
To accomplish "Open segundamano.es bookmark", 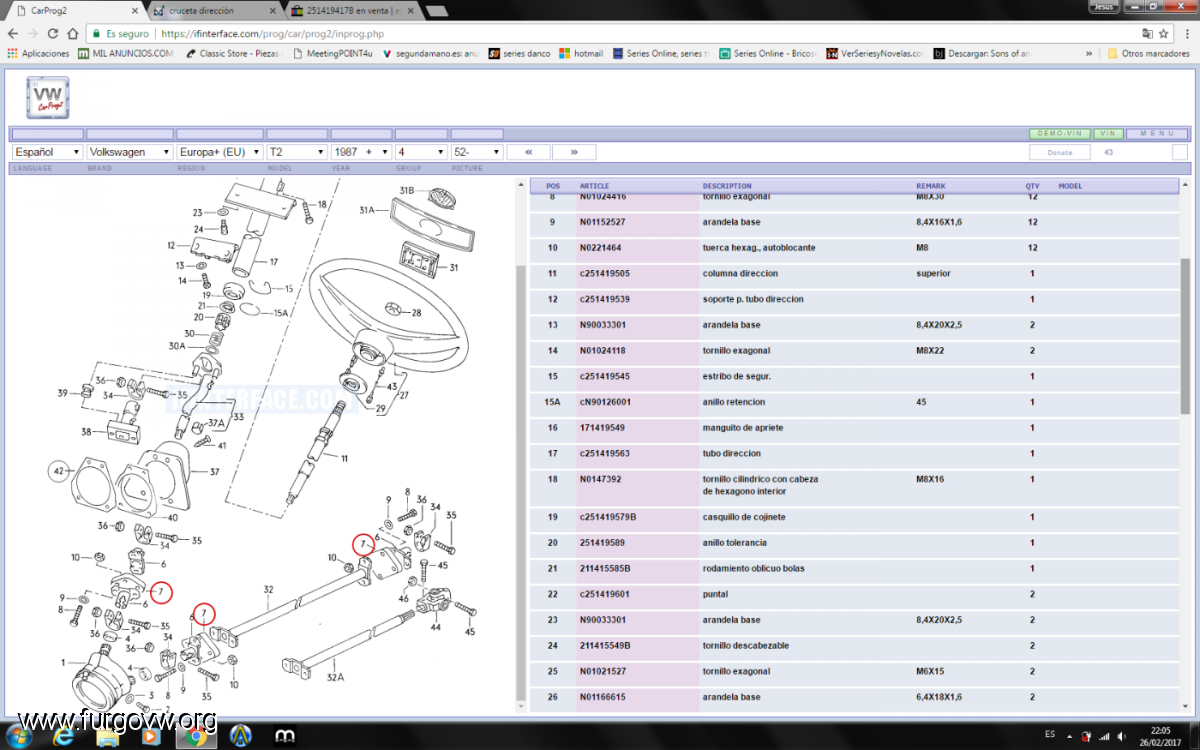I will click(x=430, y=53).
